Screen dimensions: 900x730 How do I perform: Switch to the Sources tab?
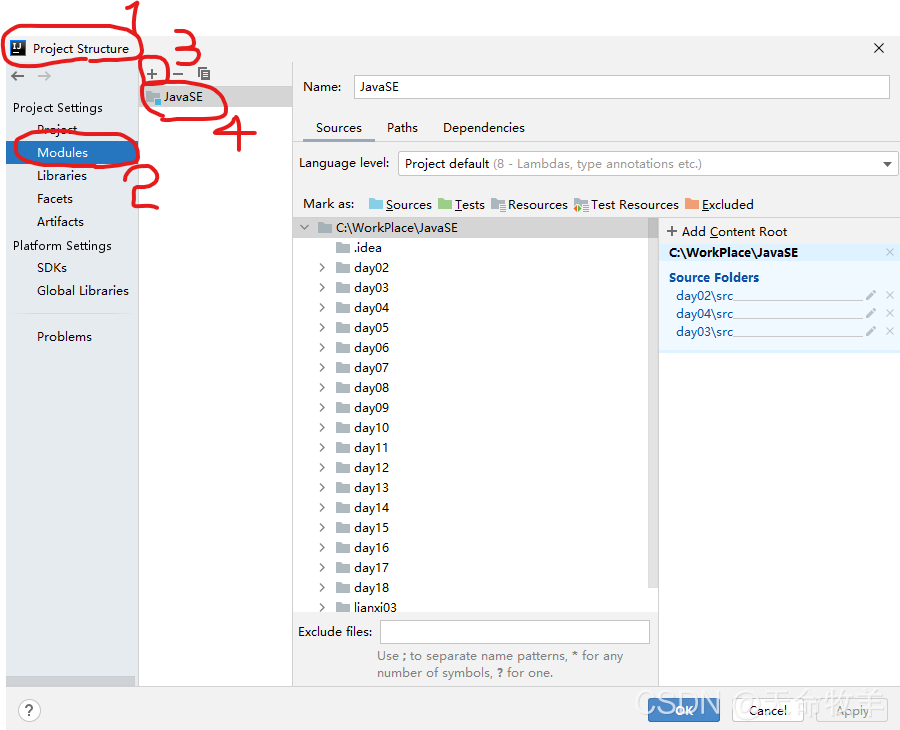(x=339, y=128)
